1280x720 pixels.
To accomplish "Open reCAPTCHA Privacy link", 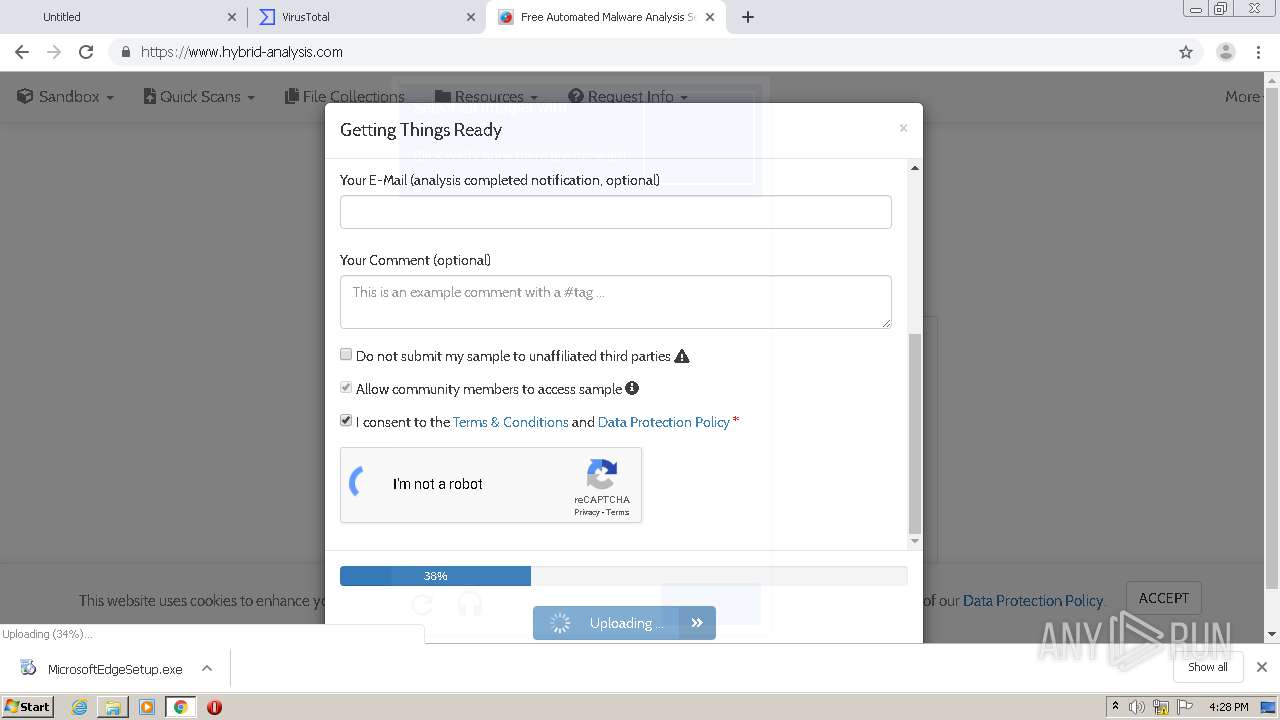I will [587, 512].
